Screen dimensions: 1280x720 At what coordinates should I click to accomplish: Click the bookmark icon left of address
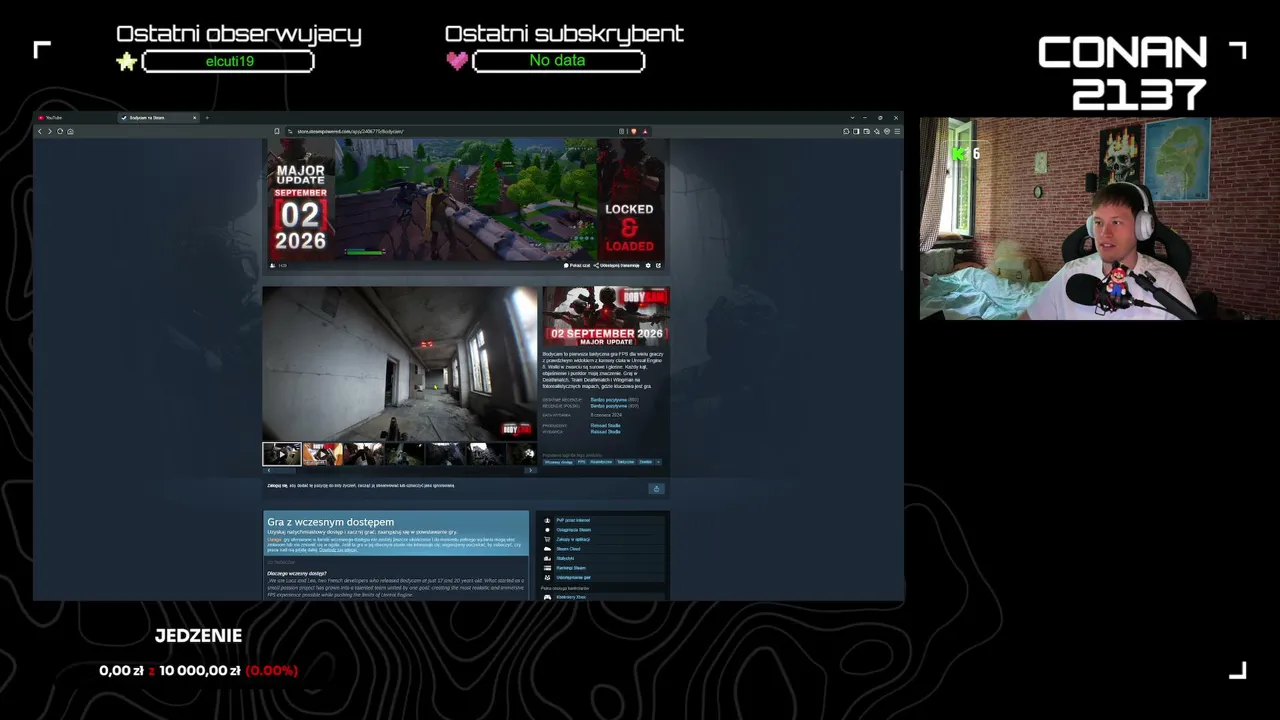coord(277,131)
